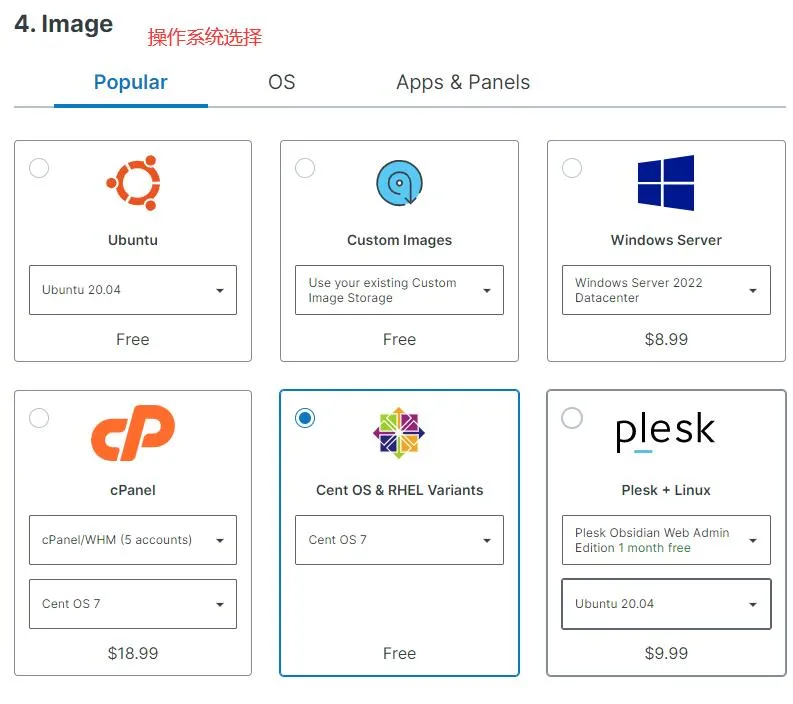
Task: Click the Windows Server logo icon
Action: click(666, 183)
